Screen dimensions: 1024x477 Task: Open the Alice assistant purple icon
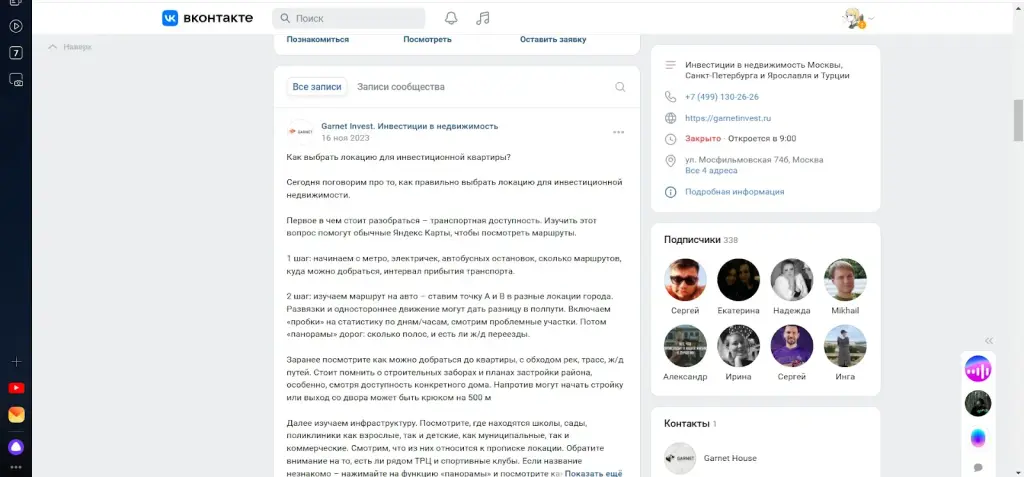16,448
